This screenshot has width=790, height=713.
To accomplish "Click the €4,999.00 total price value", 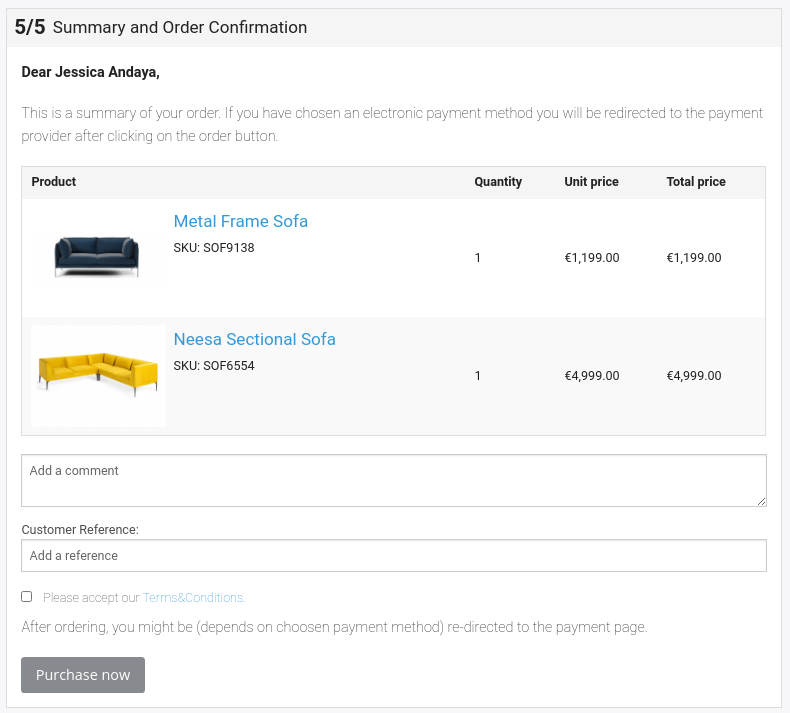I will (694, 376).
